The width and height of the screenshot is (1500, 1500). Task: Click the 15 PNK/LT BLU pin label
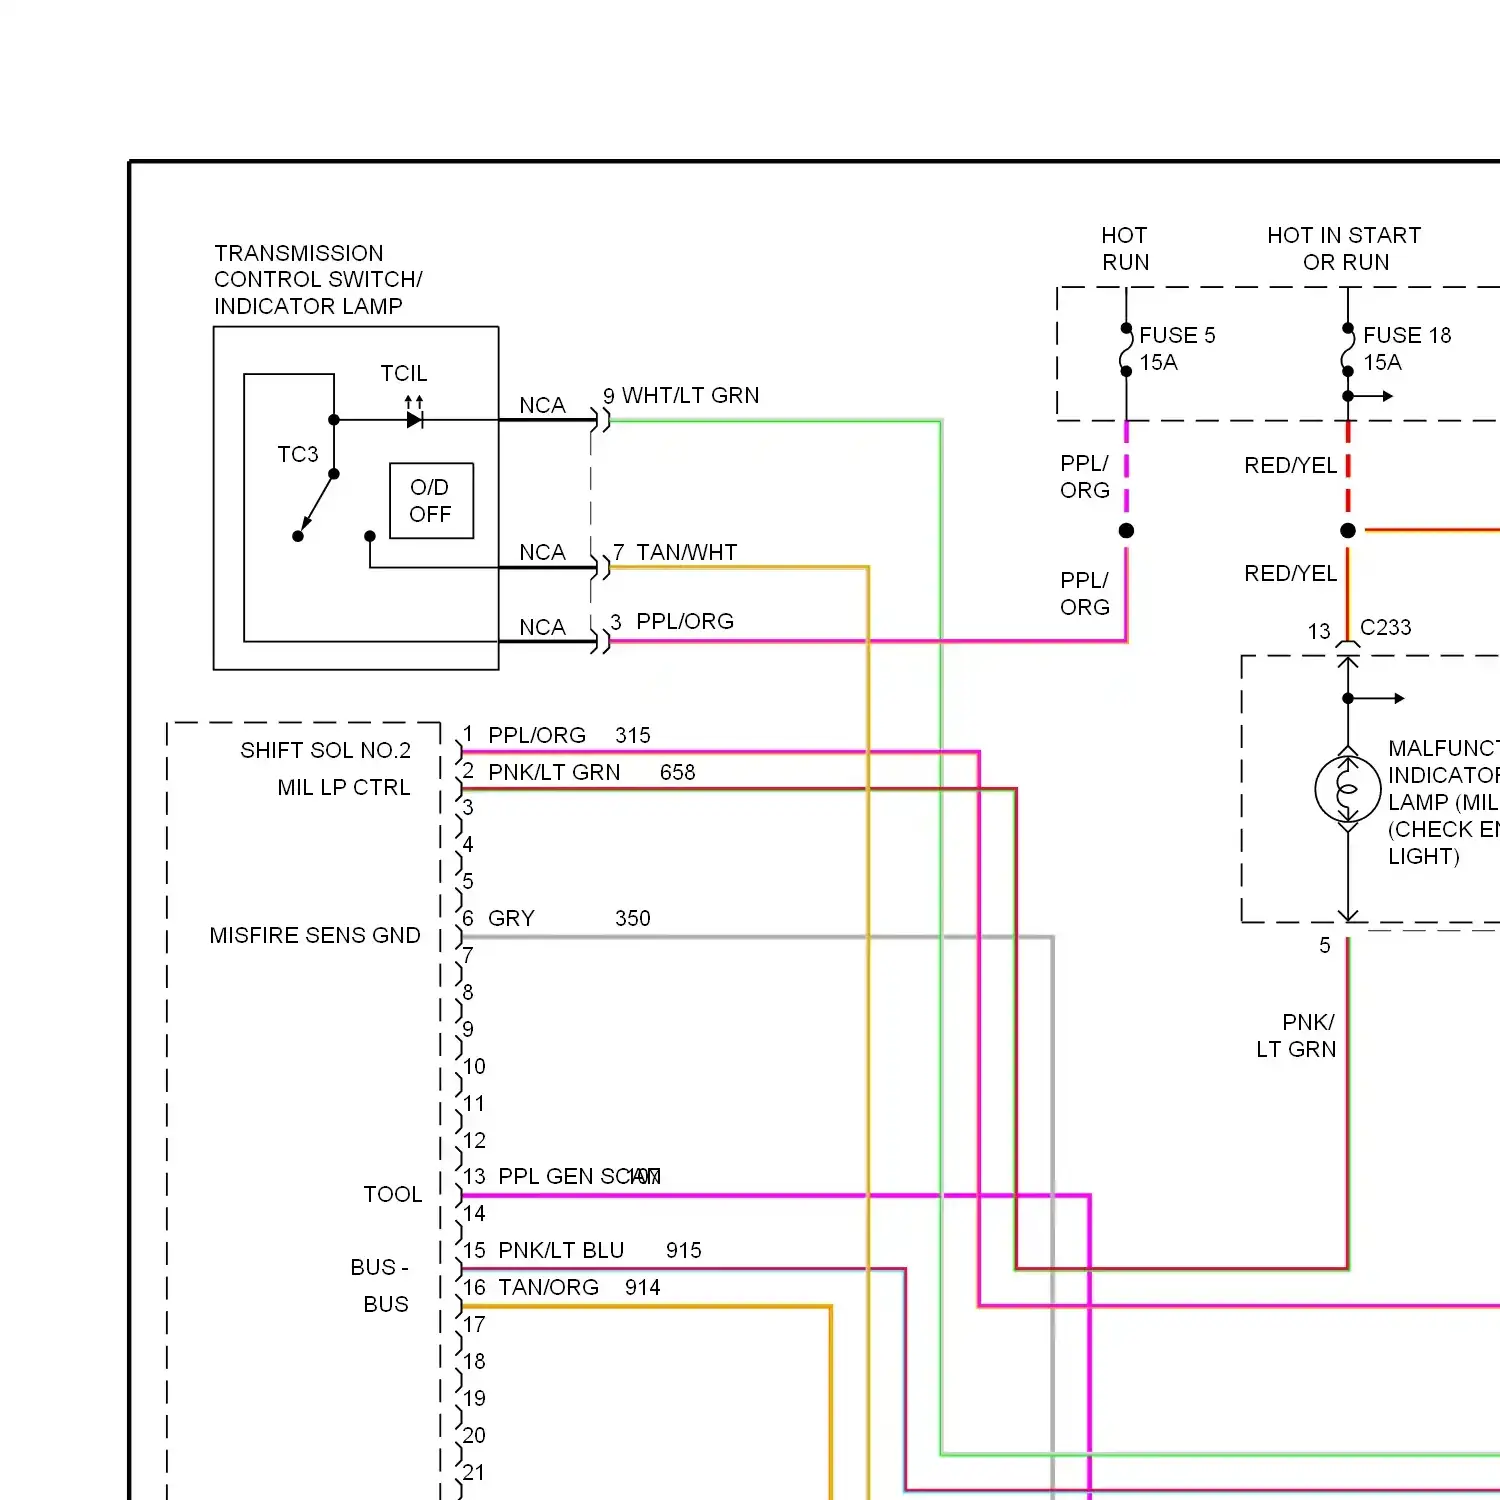coord(544,1250)
